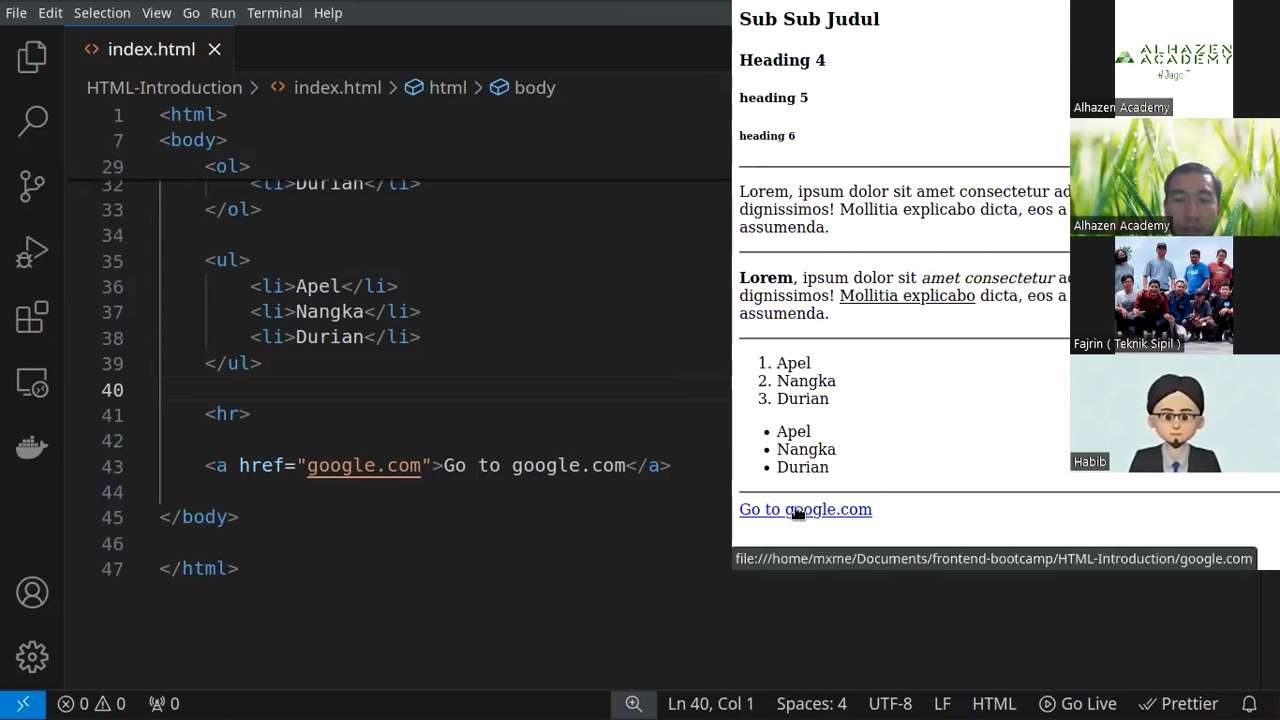Click the forwarded ports indicator showing 0
The height and width of the screenshot is (720, 1280).
tap(162, 704)
